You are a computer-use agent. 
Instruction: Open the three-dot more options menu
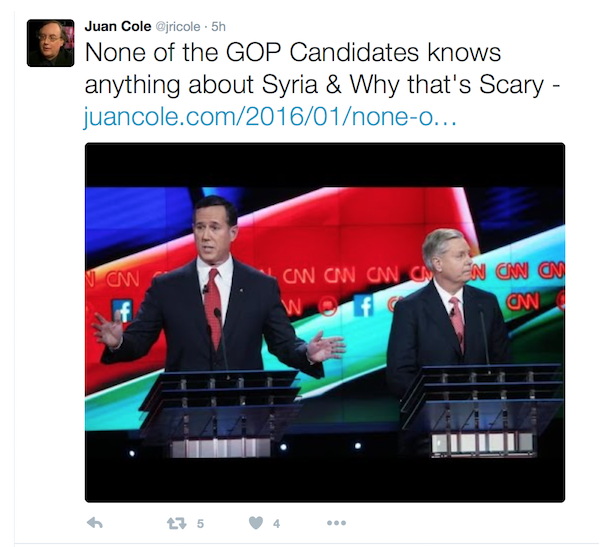click(x=336, y=523)
